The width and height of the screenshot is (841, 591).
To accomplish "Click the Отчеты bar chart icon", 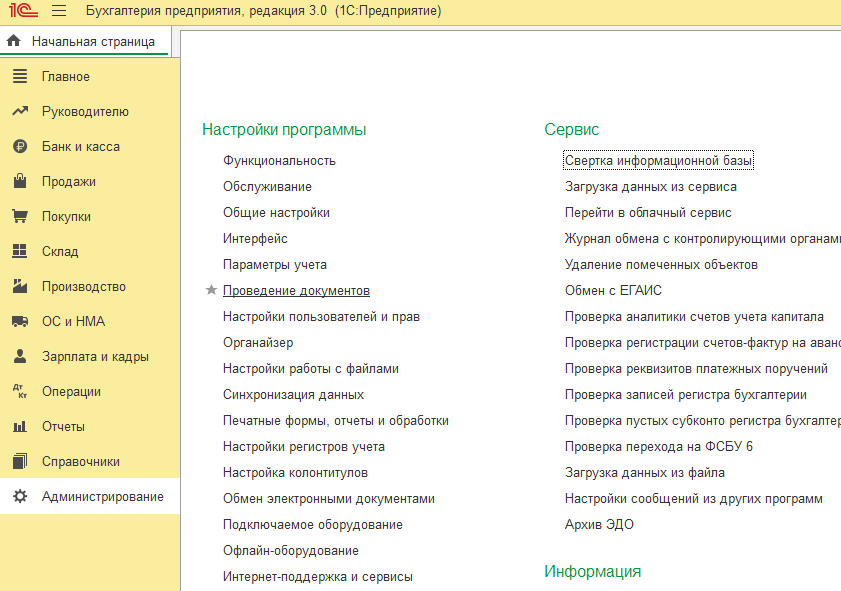I will [20, 426].
